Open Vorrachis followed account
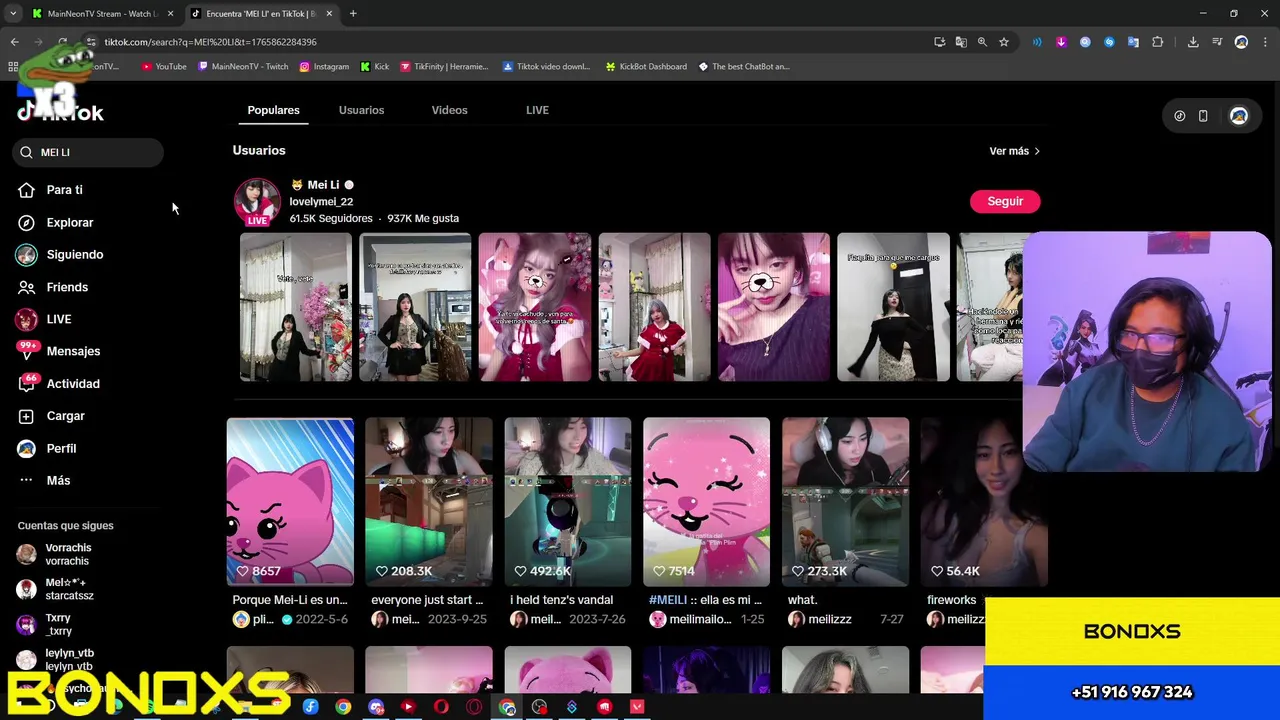1280x720 pixels. click(x=68, y=554)
